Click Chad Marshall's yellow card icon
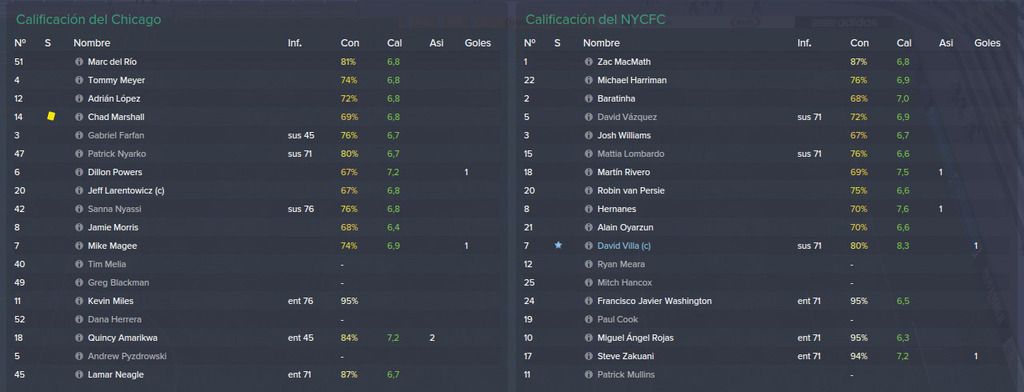Screen dimensions: 1024x392 (x=51, y=116)
